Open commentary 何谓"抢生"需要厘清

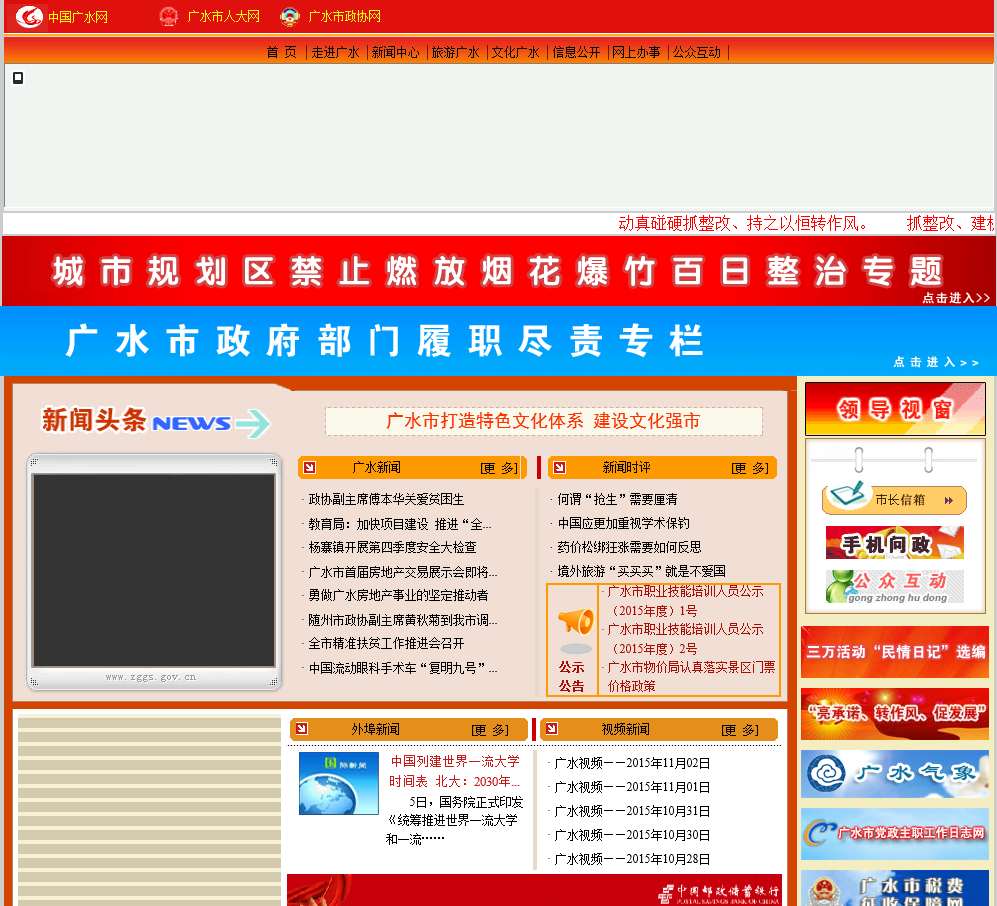pyautogui.click(x=617, y=499)
